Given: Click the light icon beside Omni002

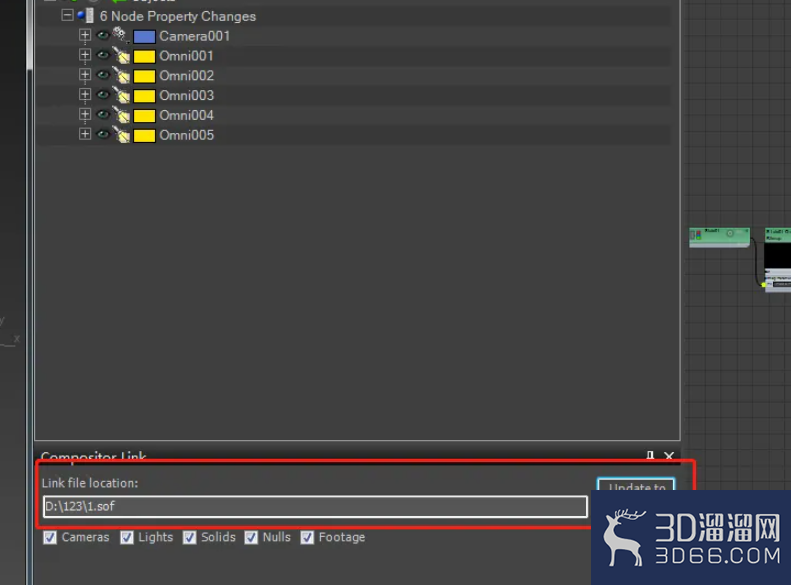Looking at the screenshot, I should click(121, 75).
